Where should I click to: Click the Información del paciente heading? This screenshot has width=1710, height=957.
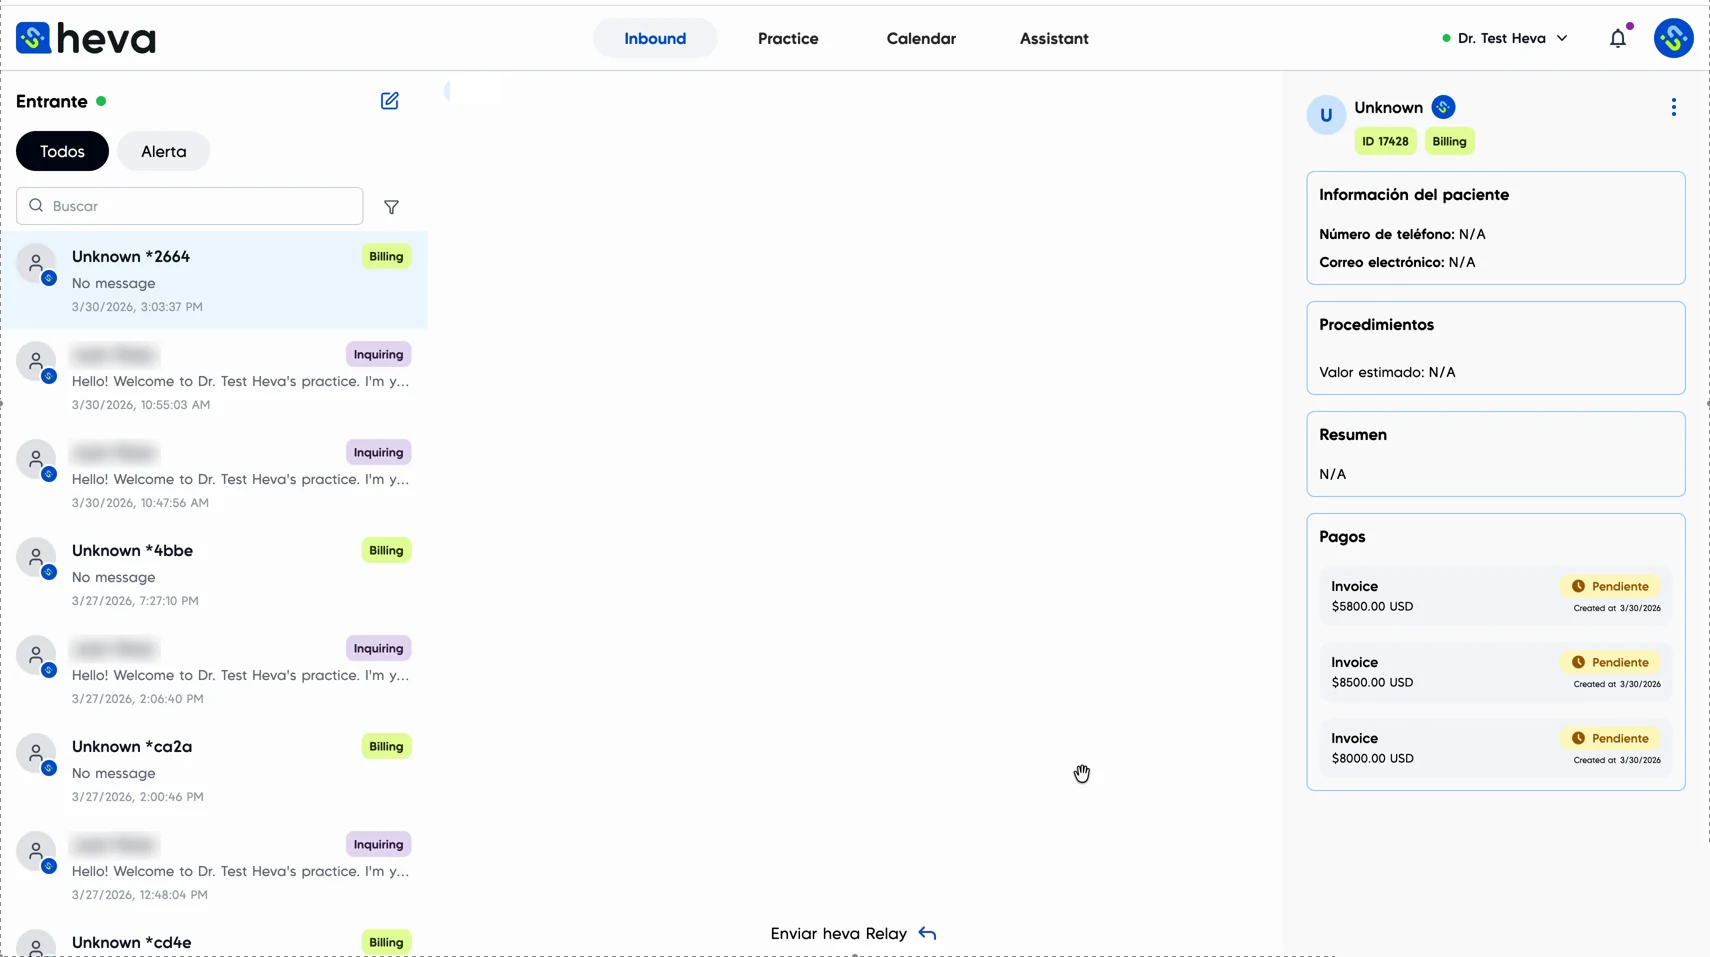[1414, 195]
